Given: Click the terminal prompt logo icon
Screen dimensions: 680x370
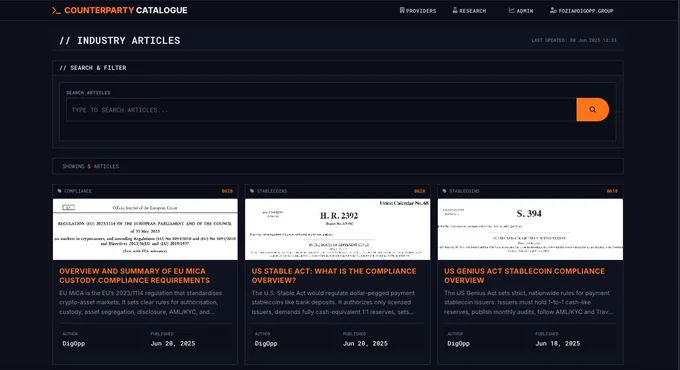Looking at the screenshot, I should [56, 10].
